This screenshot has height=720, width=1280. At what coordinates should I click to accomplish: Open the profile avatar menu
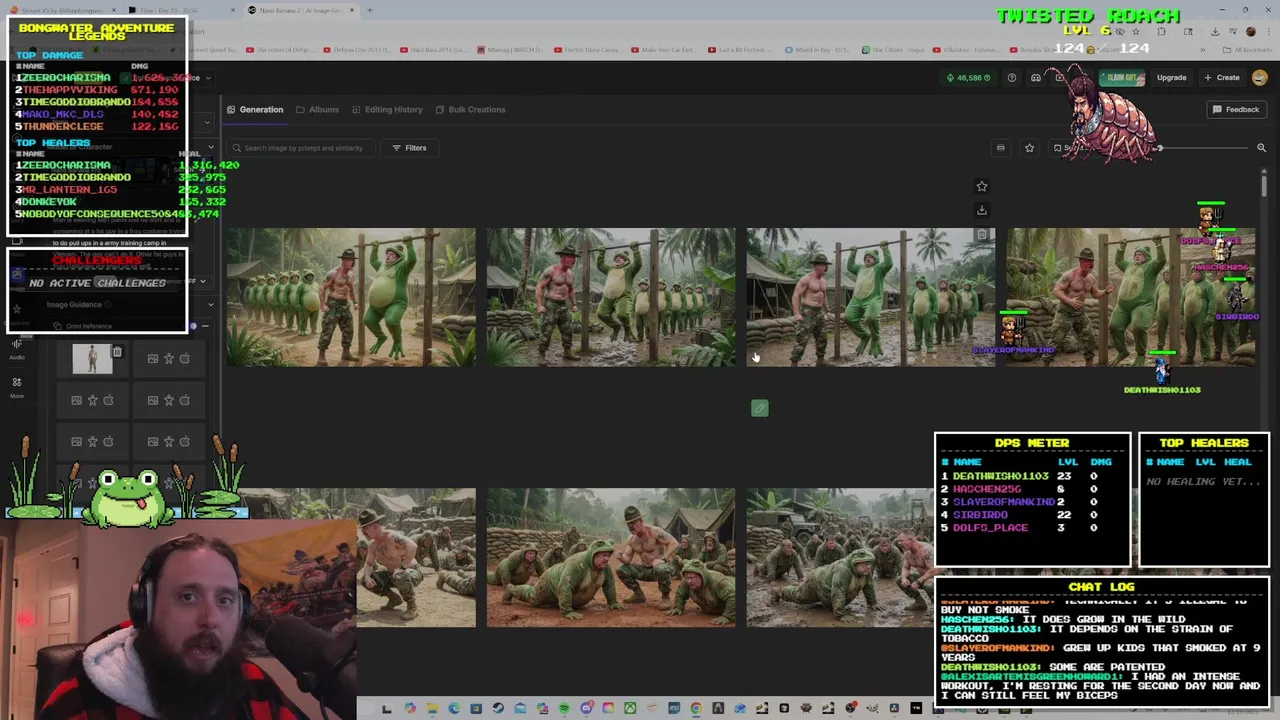tap(1259, 77)
